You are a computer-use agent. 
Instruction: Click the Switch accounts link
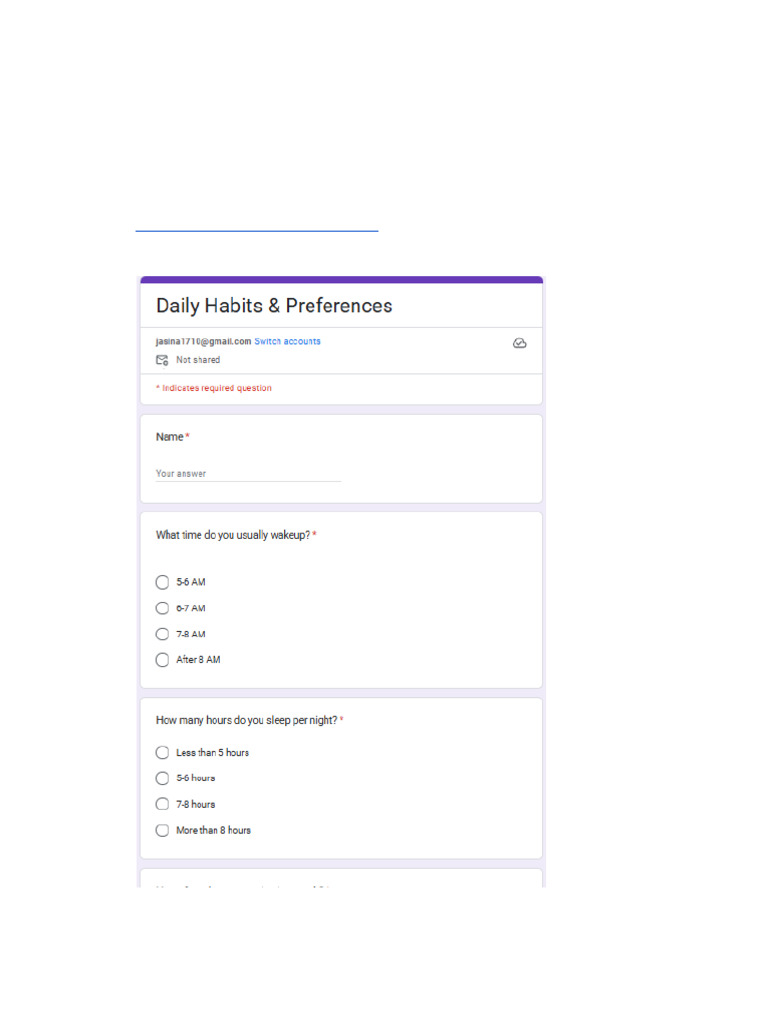(x=287, y=342)
